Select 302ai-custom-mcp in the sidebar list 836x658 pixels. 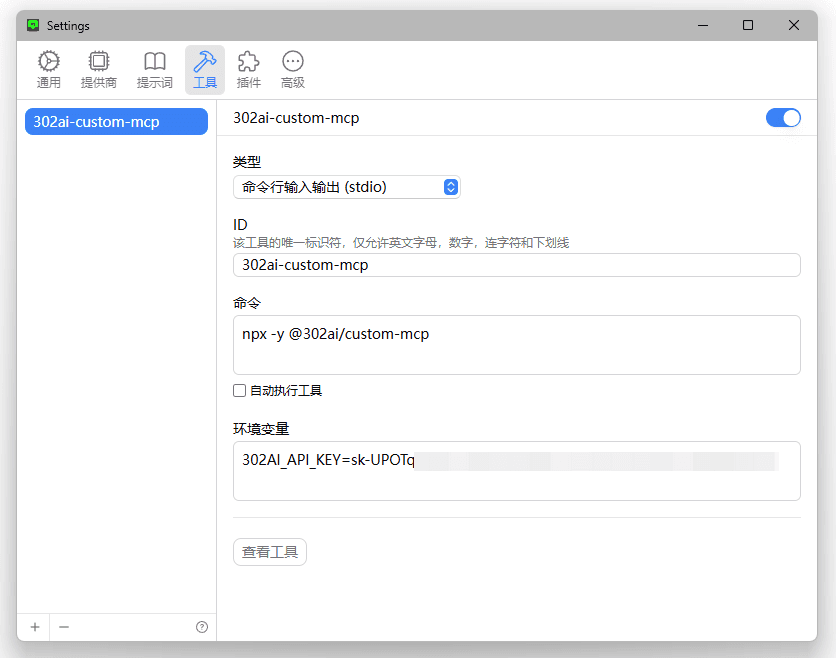[116, 122]
